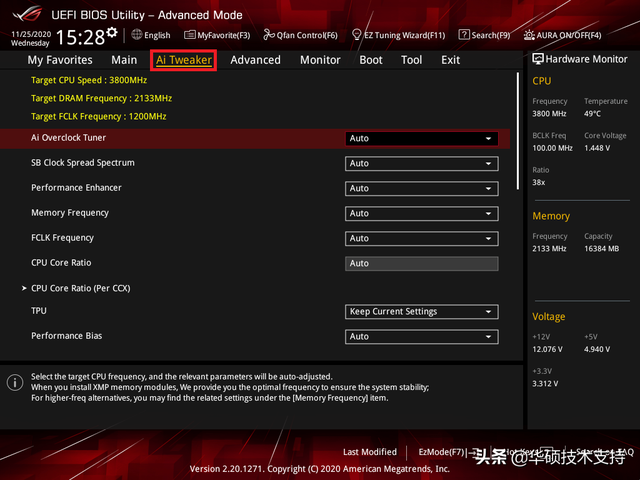This screenshot has width=640, height=480.
Task: Click Core Voltage 1.448 V value
Action: [597, 148]
